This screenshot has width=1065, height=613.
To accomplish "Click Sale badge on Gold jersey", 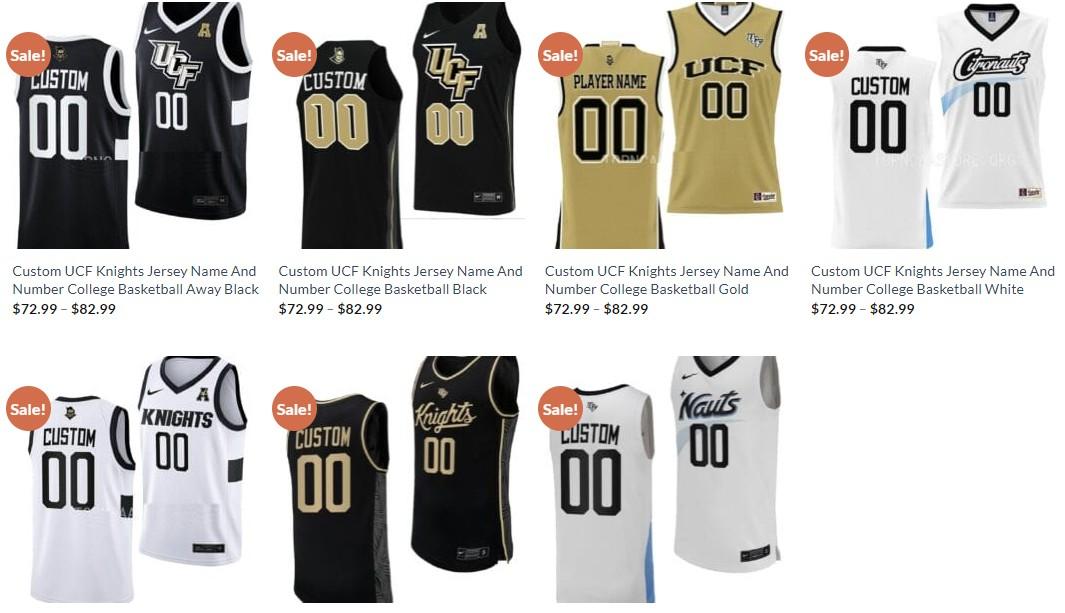I will coord(560,54).
